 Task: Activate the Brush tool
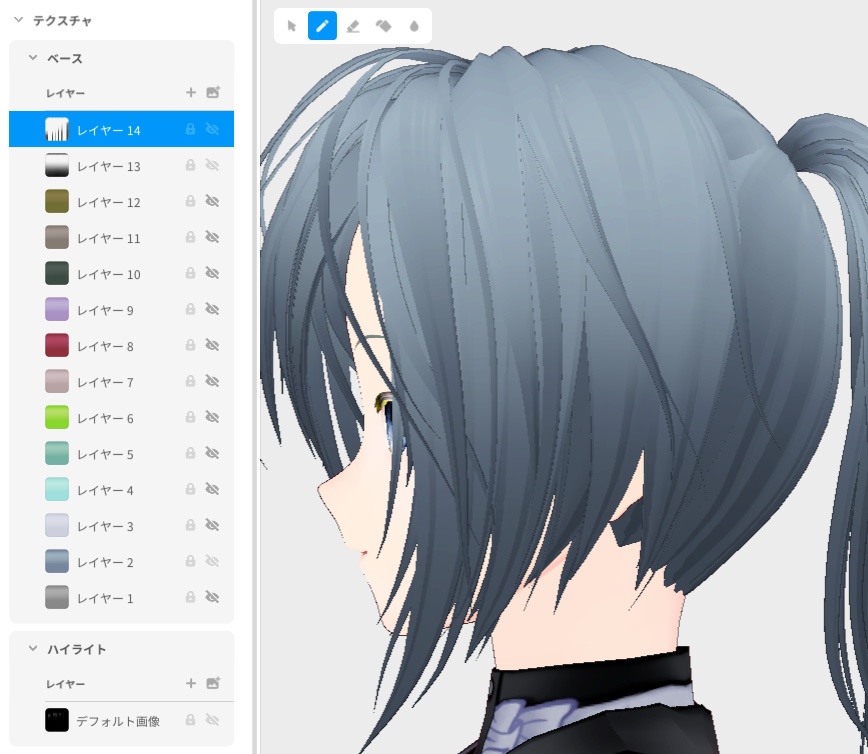pos(322,26)
